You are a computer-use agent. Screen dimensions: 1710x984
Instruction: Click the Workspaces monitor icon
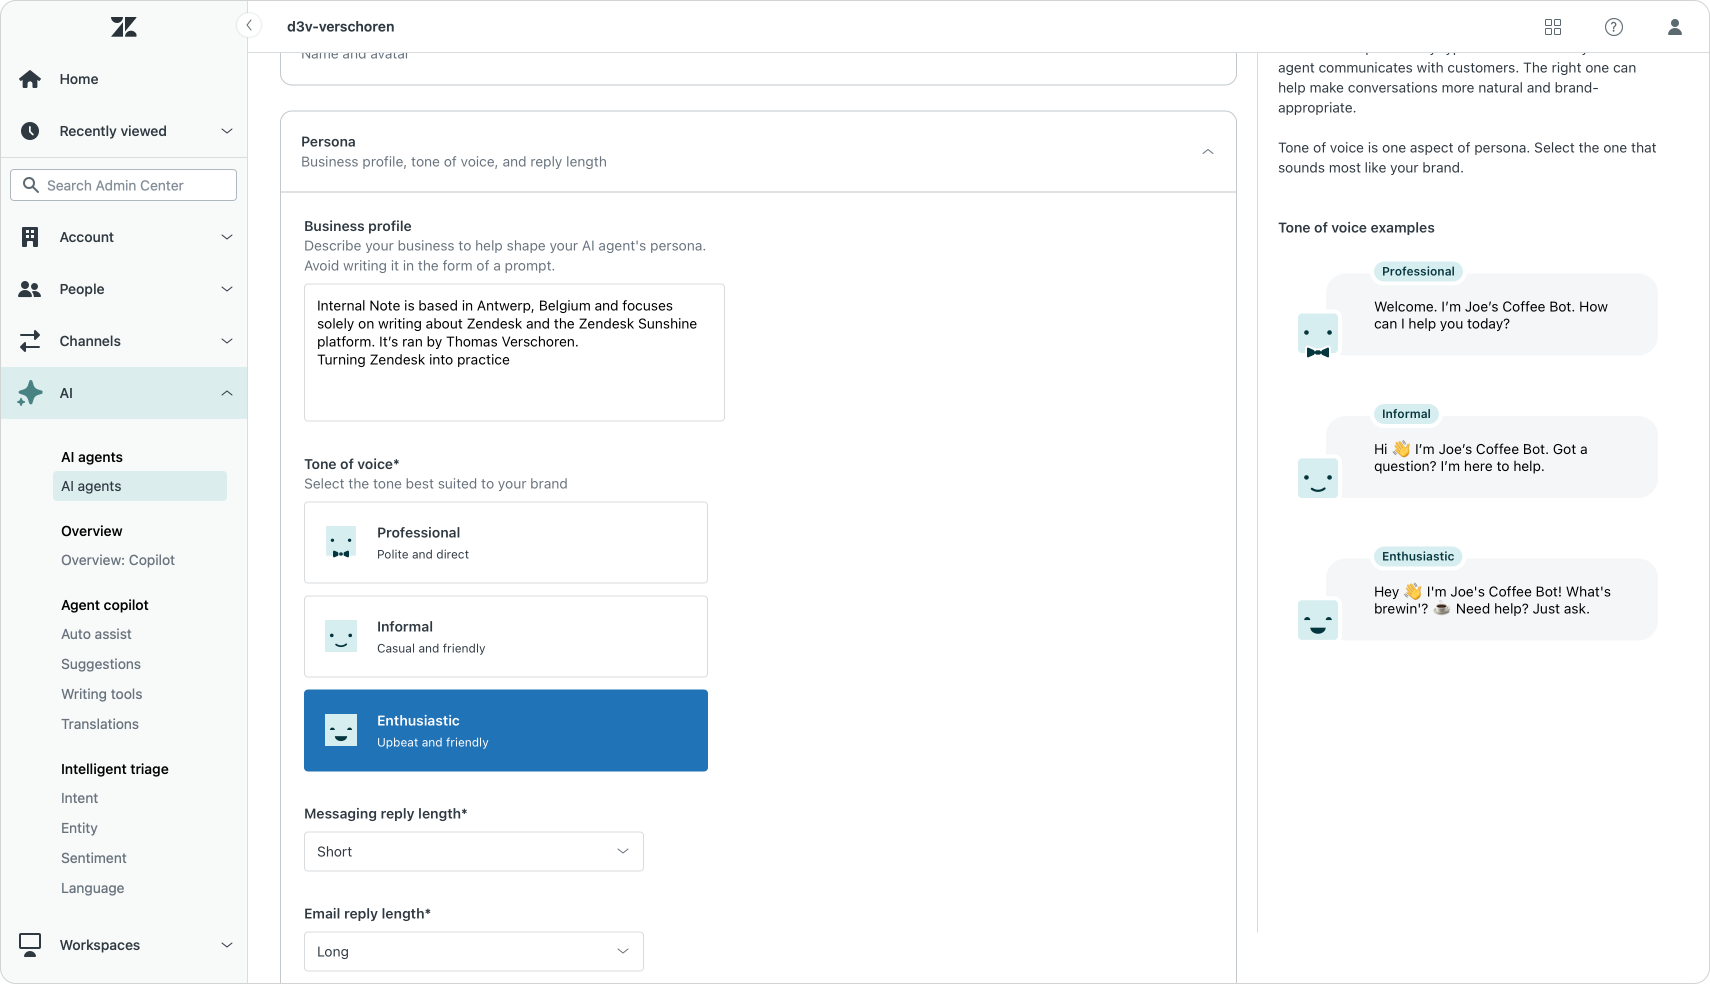click(30, 945)
